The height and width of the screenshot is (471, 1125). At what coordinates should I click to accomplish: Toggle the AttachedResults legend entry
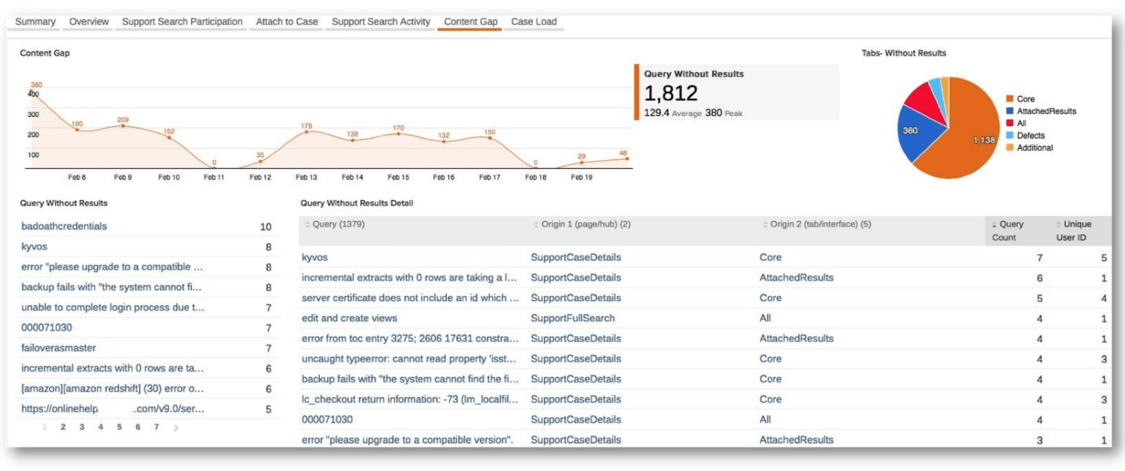(1045, 112)
